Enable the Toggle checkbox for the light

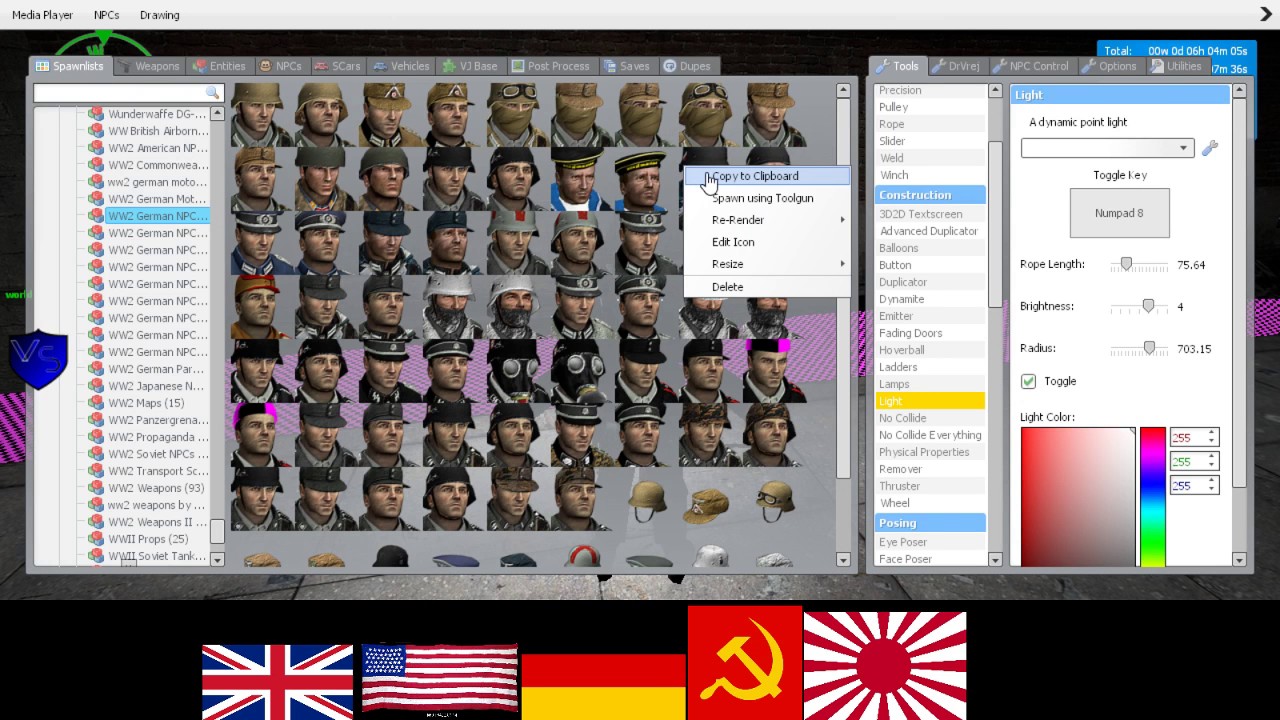tap(1028, 381)
